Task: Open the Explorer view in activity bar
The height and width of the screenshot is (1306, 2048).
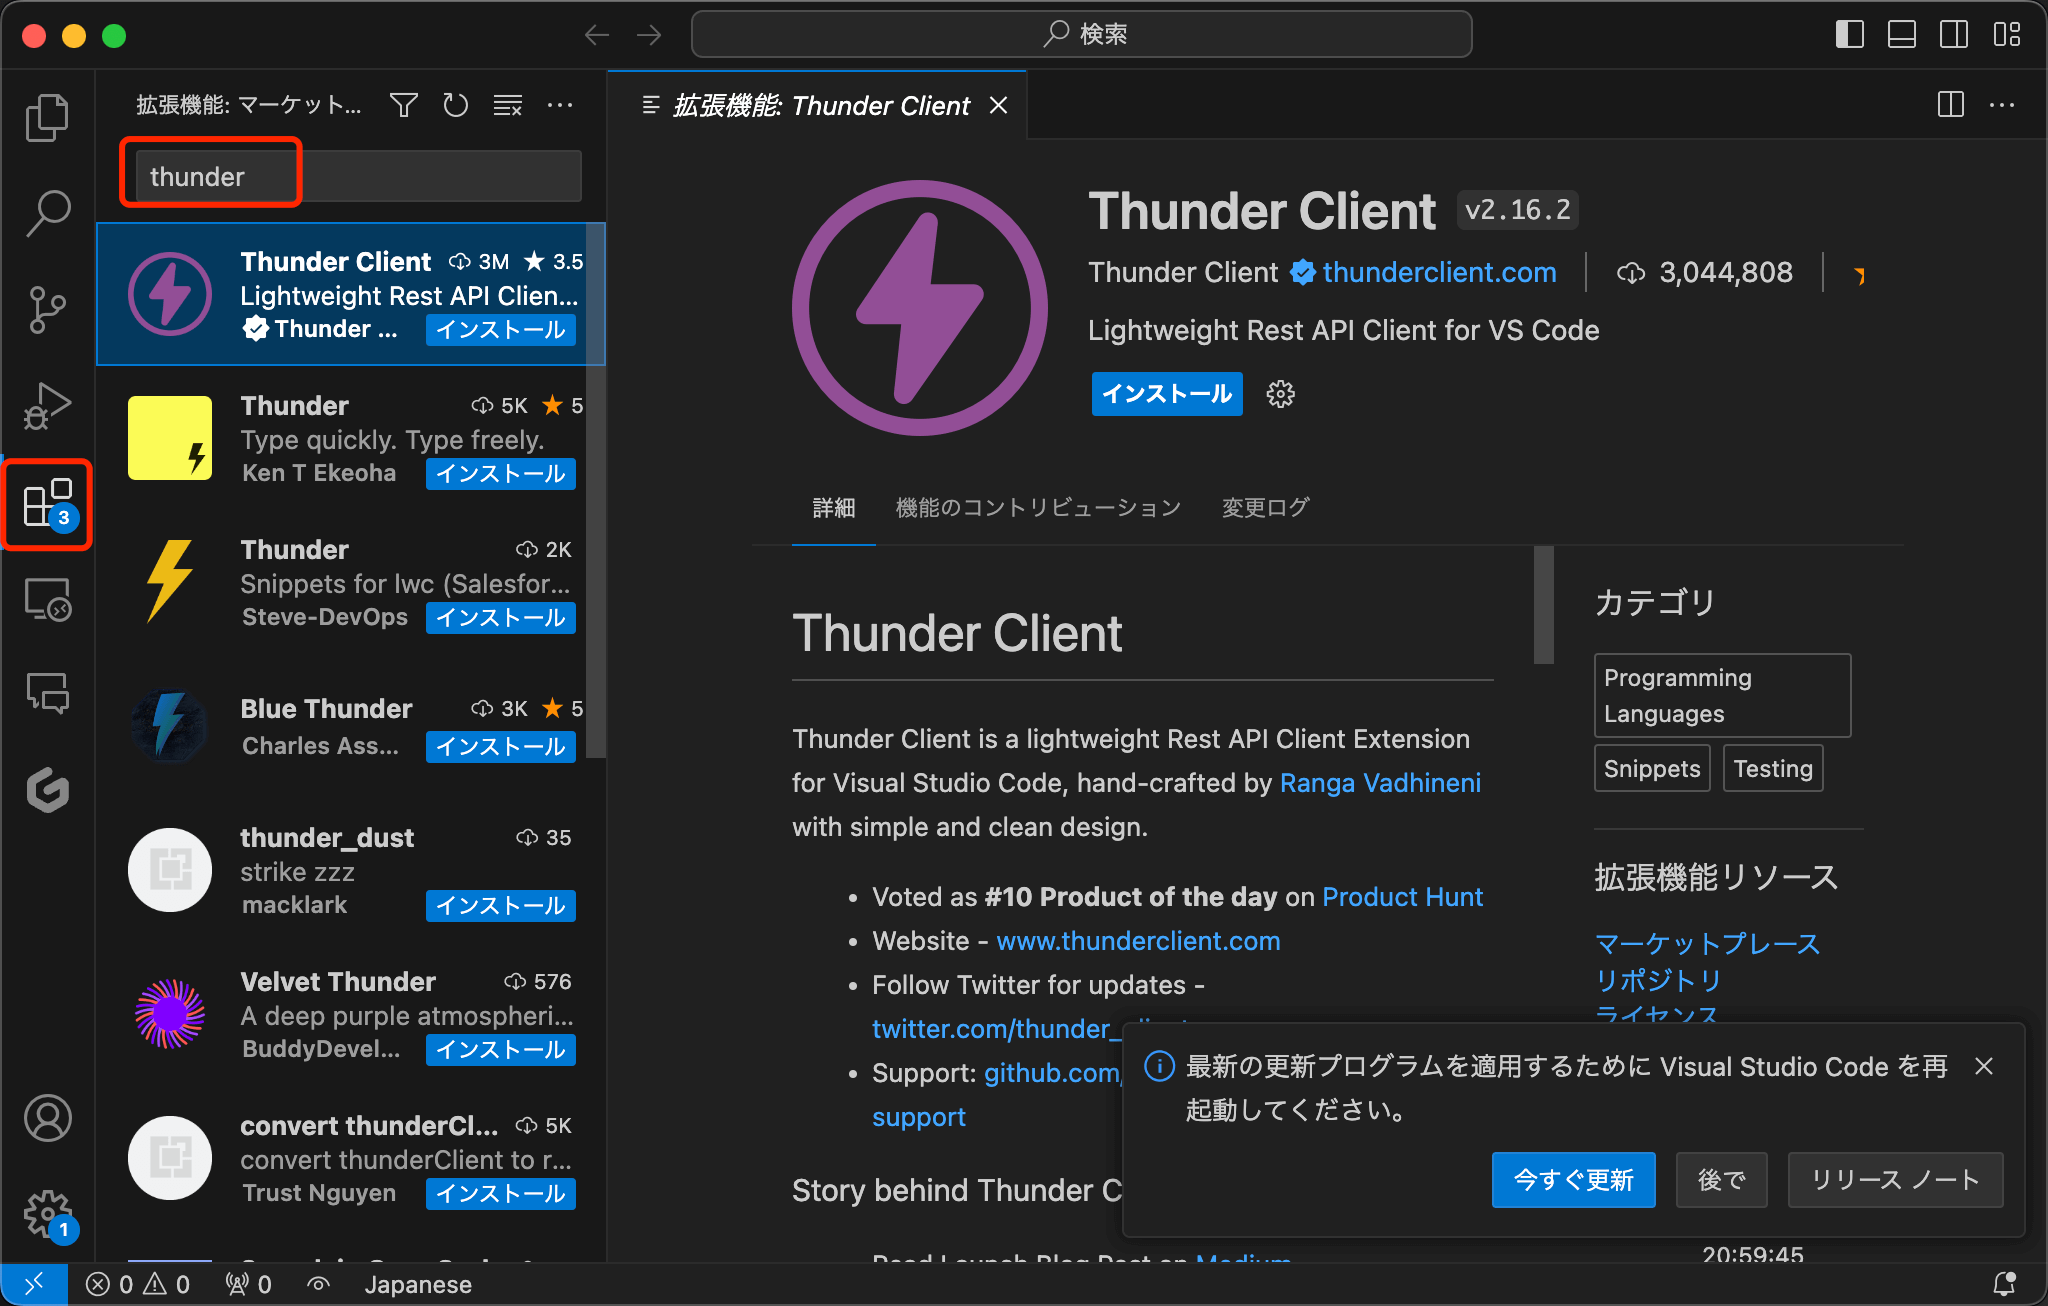Action: pos(47,118)
